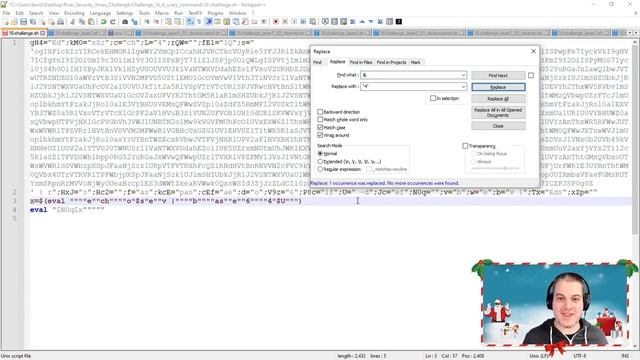Select the Extended search mode radio button
This screenshot has width=640, height=360.
[x=320, y=162]
